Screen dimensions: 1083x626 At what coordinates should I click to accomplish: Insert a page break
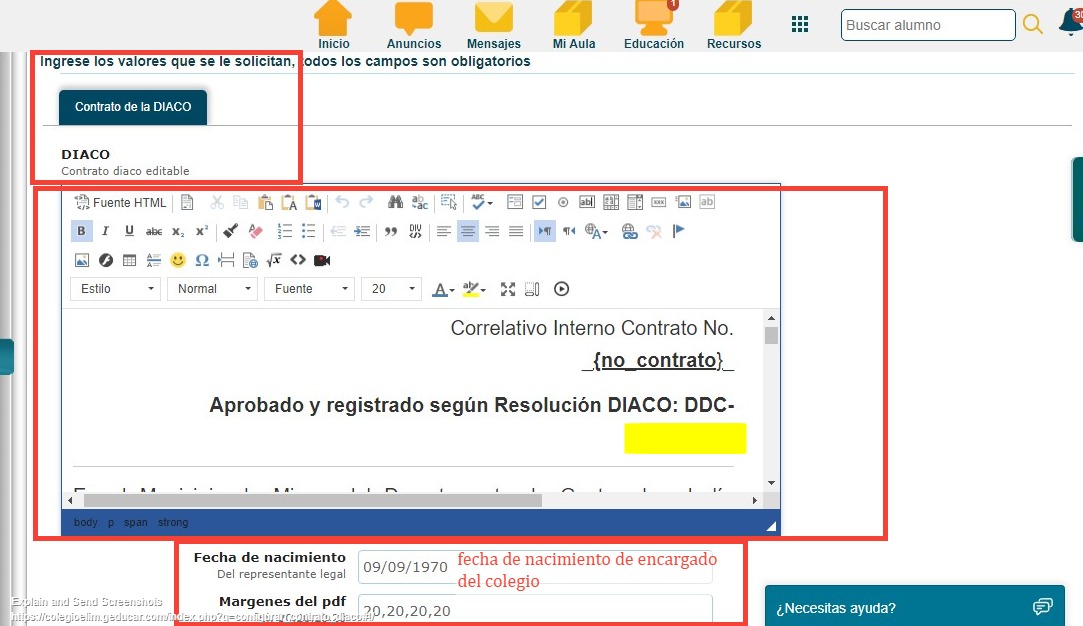point(226,260)
